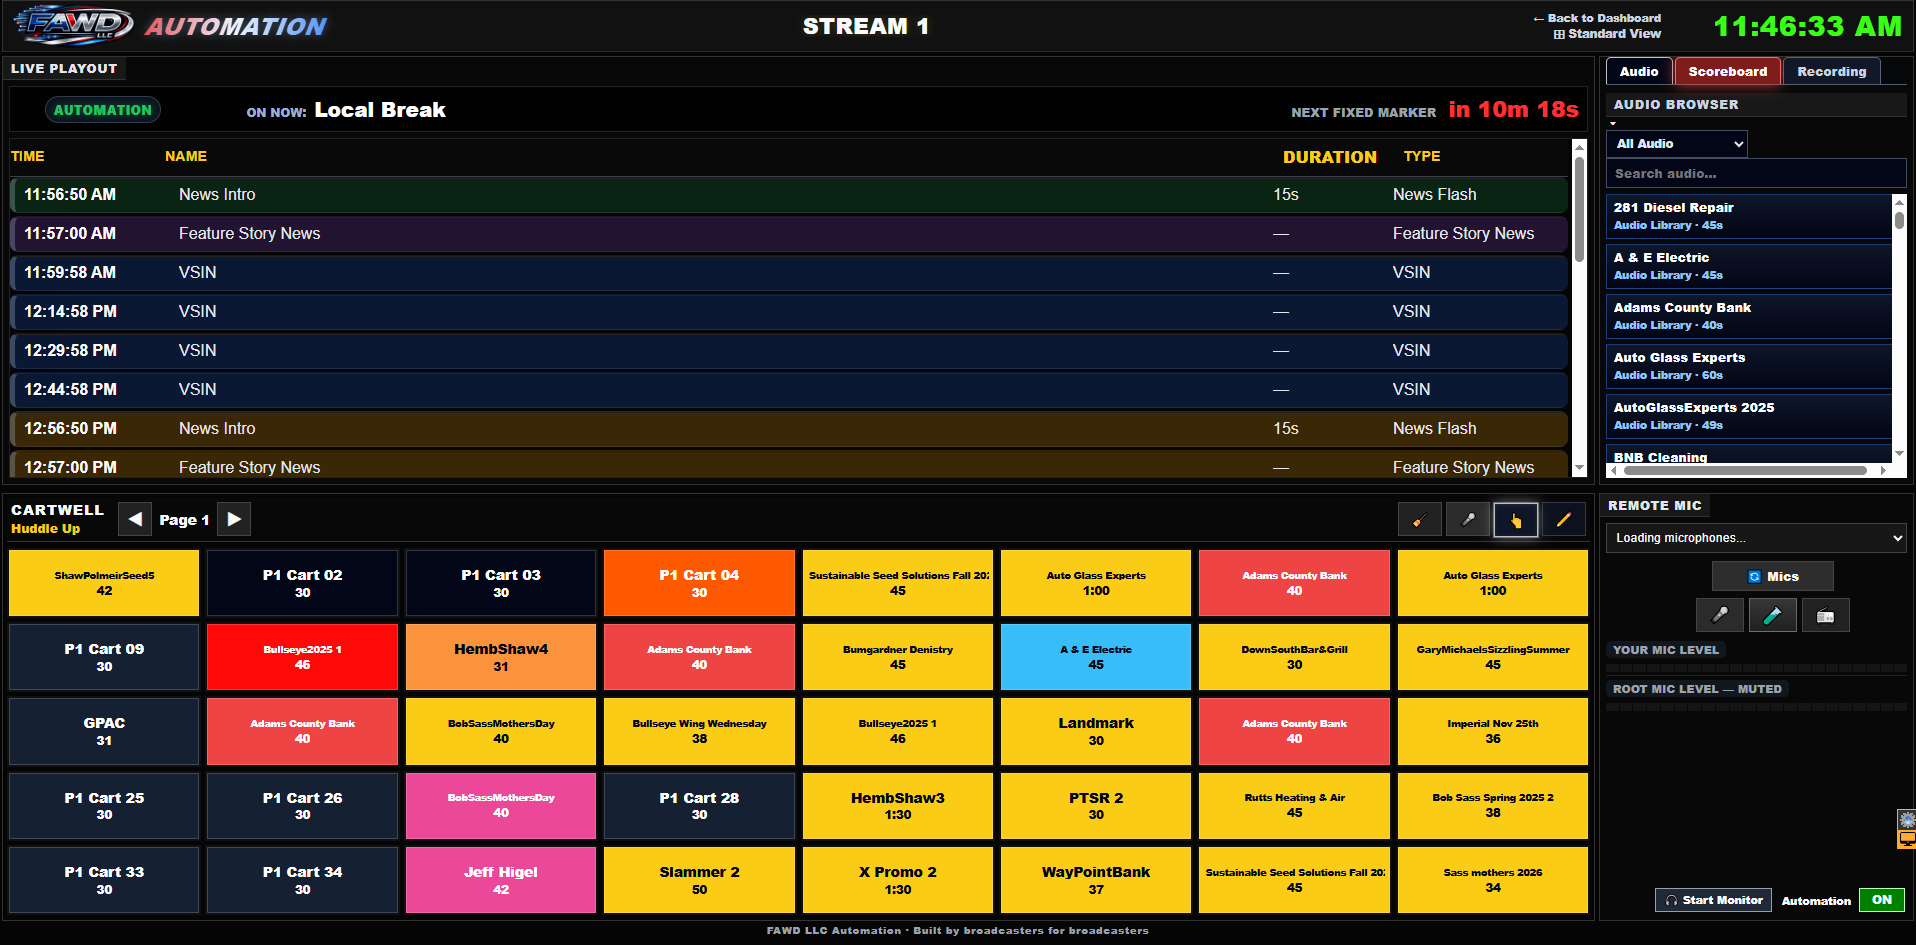
Task: Refresh microphones with the Mics button
Action: (1772, 576)
